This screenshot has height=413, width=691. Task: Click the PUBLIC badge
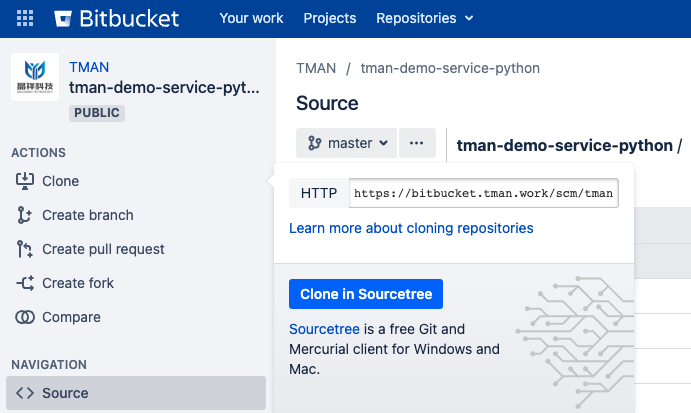coord(97,113)
